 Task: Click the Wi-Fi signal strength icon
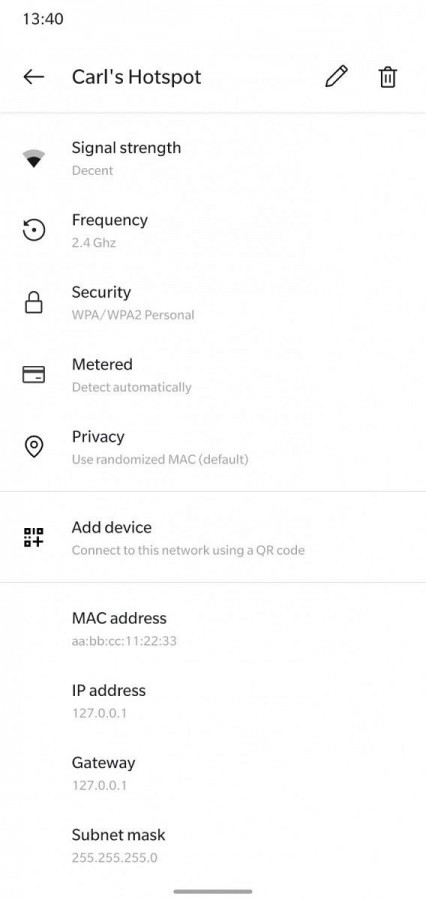tap(34, 158)
